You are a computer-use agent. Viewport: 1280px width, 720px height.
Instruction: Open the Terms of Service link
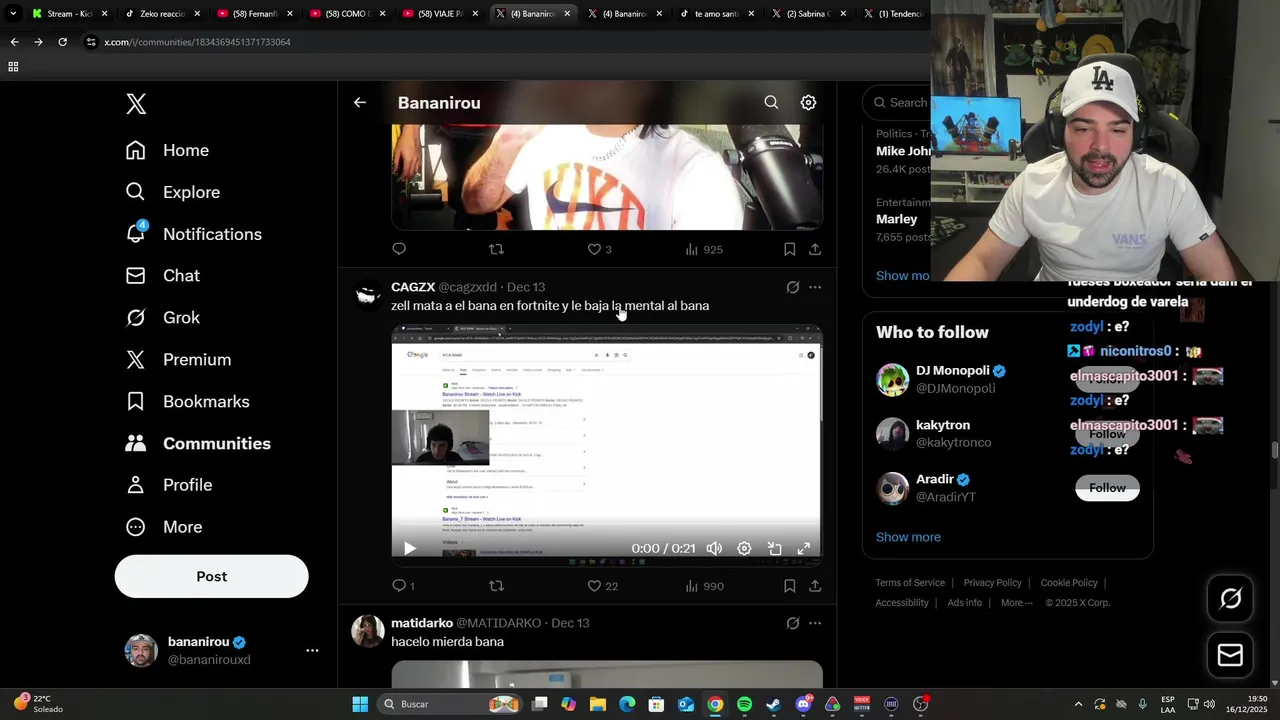pos(910,583)
